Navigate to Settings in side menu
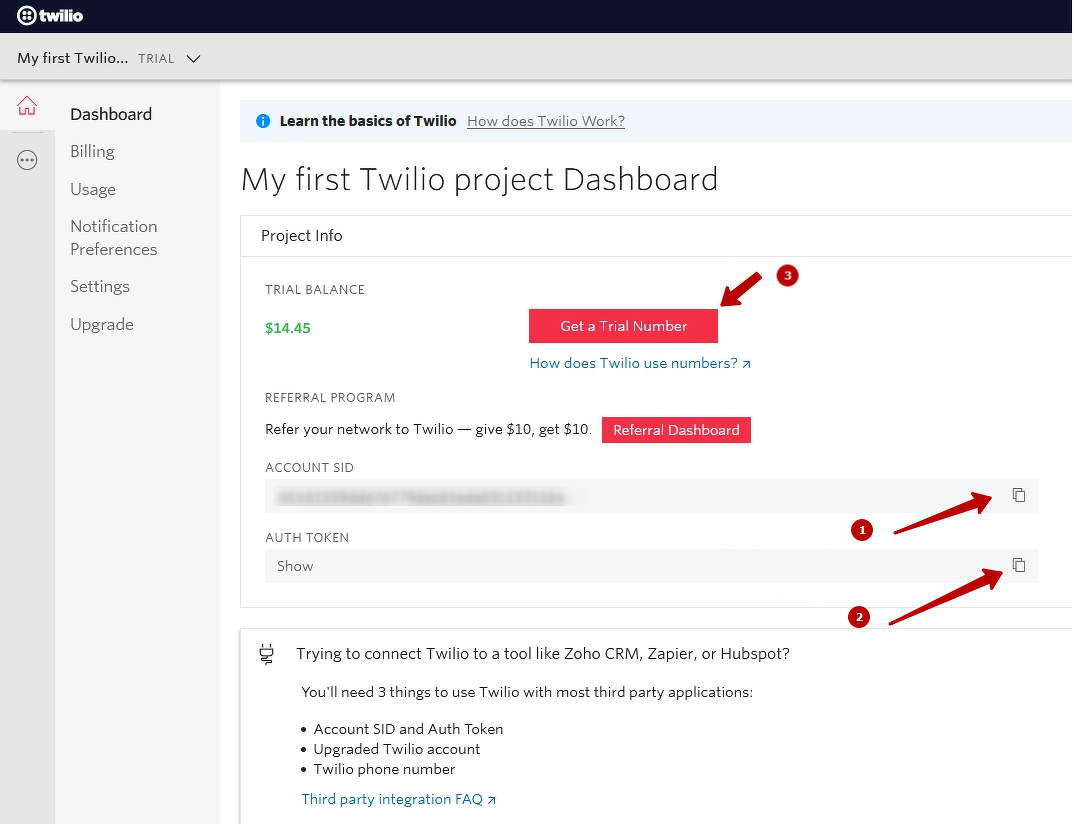This screenshot has width=1074, height=824. [x=100, y=286]
